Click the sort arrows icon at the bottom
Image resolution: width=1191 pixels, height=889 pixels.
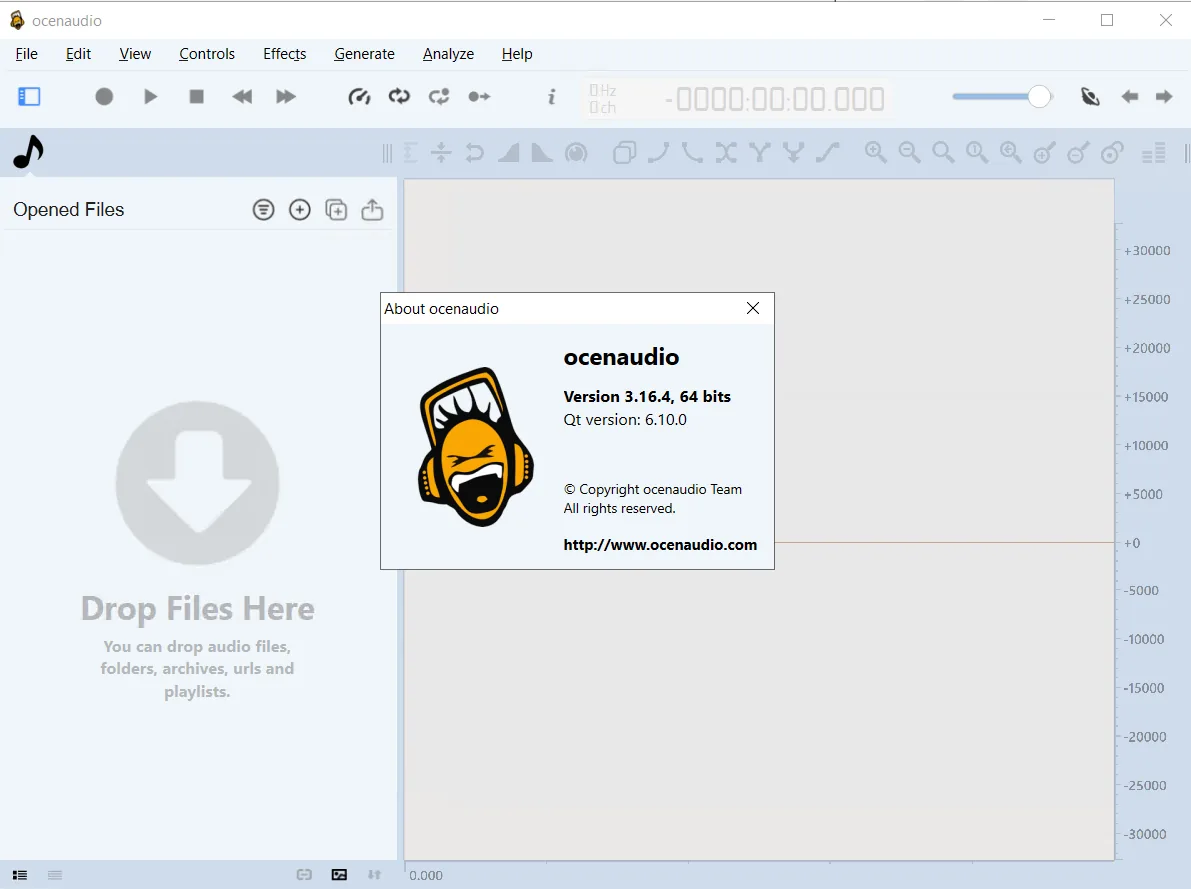coord(374,875)
